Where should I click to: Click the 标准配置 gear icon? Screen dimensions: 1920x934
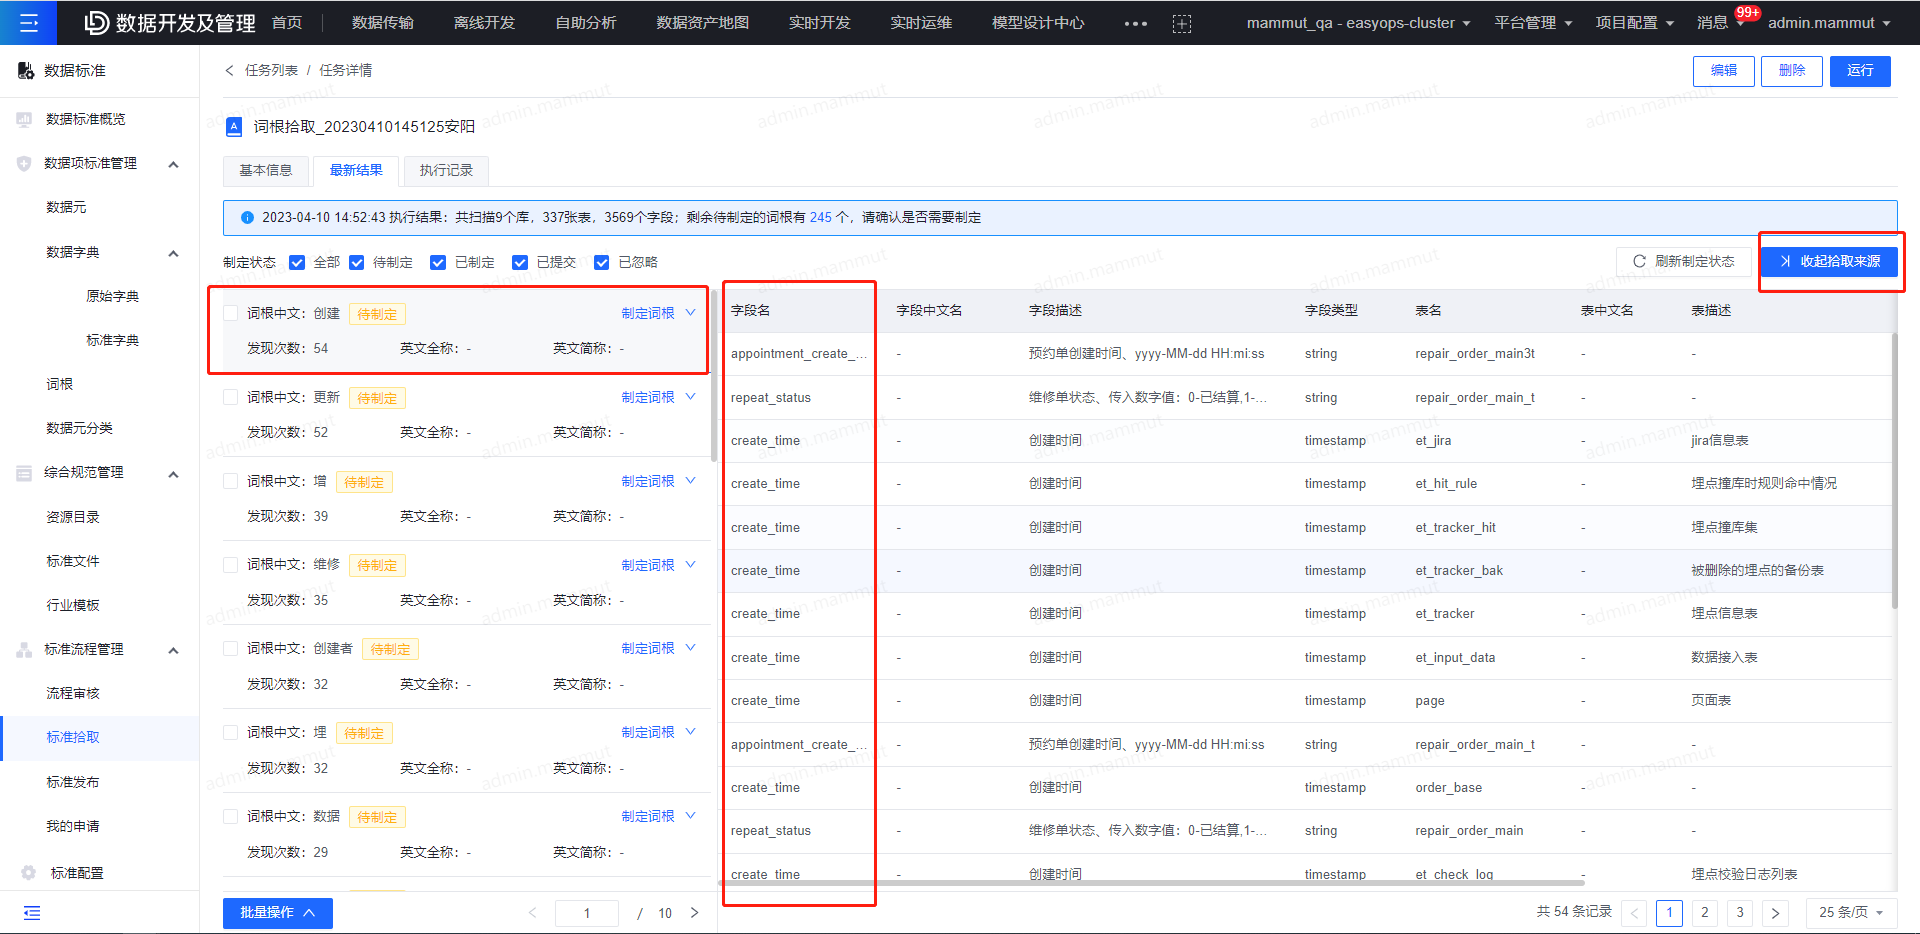tap(28, 873)
